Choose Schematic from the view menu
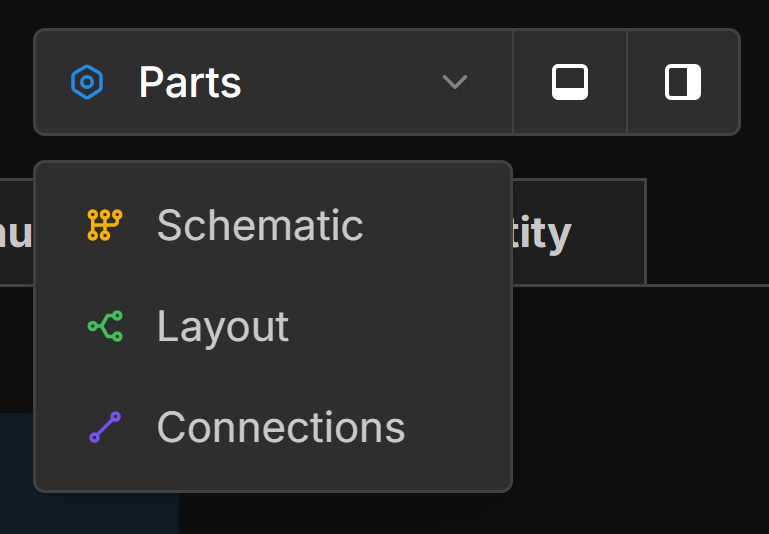 coord(259,225)
